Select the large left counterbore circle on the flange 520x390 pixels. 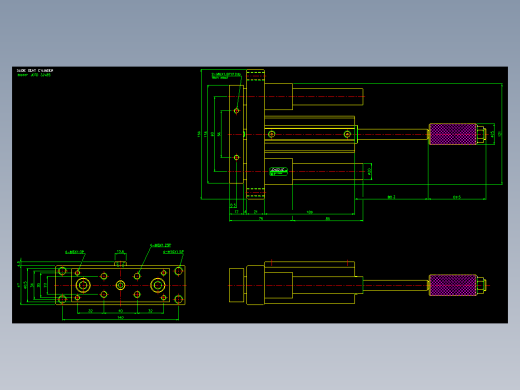[x=83, y=285]
